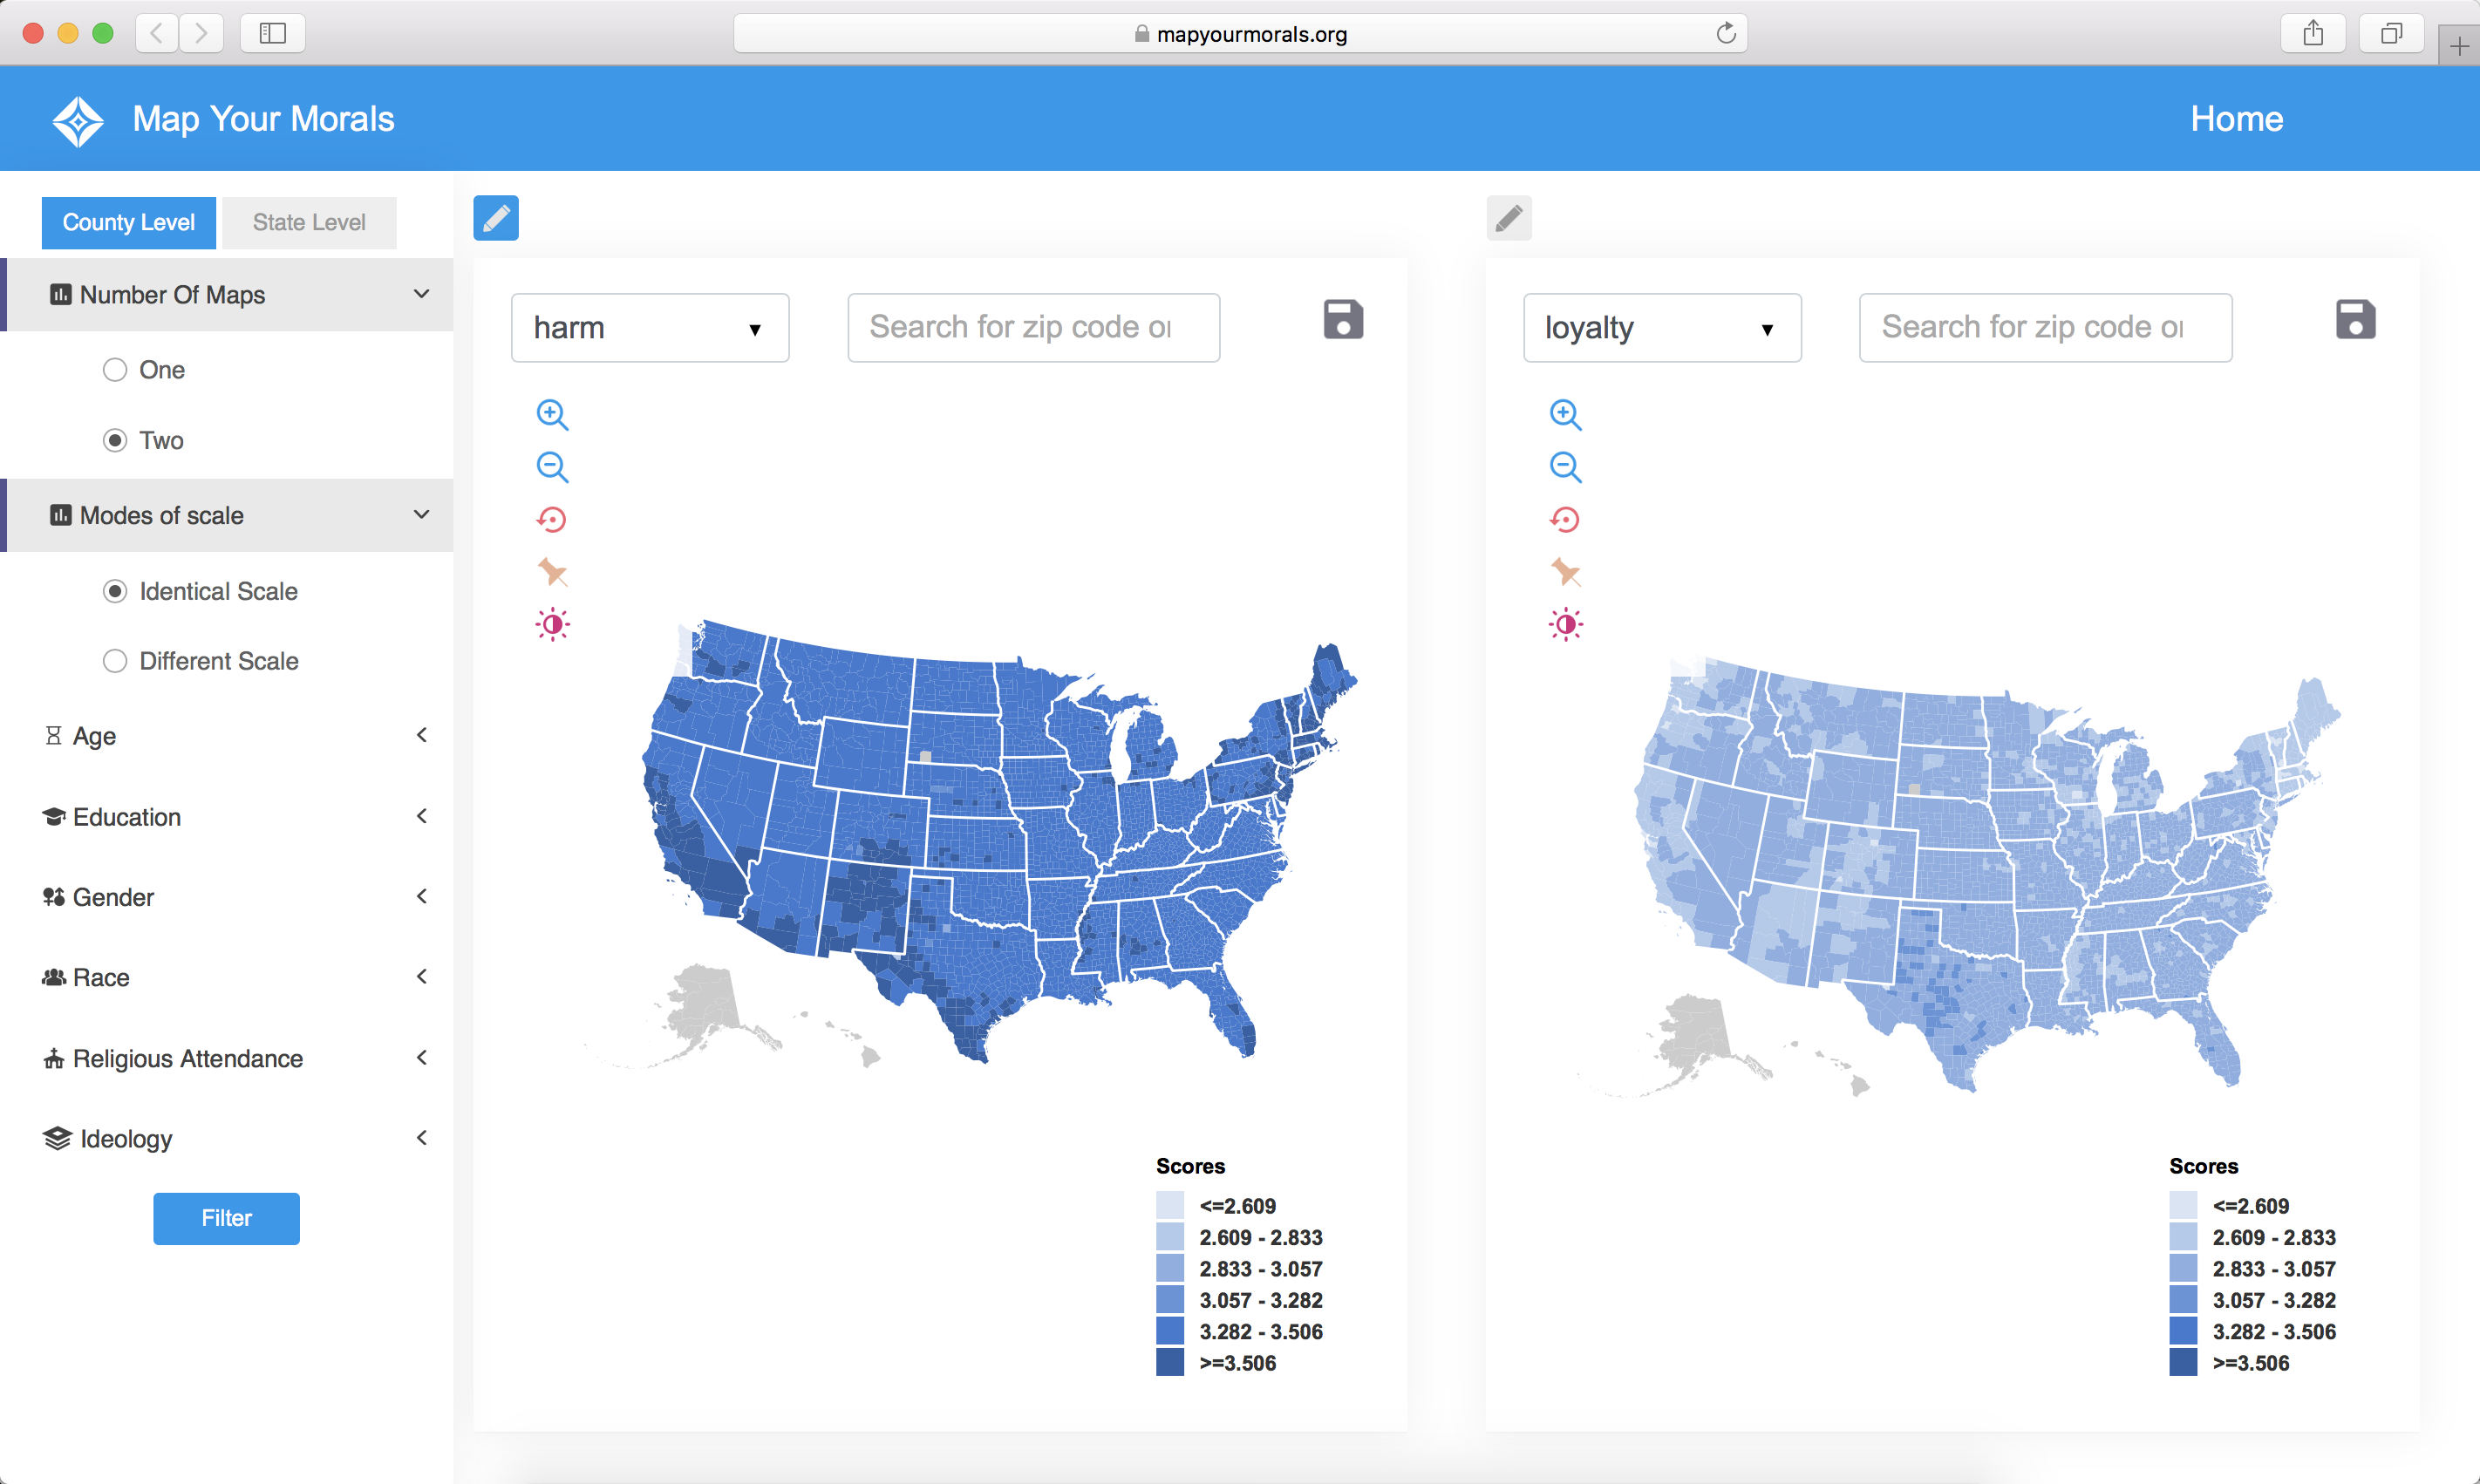
Task: Select the darkest >=3.506 legend color swatch
Action: click(1170, 1362)
